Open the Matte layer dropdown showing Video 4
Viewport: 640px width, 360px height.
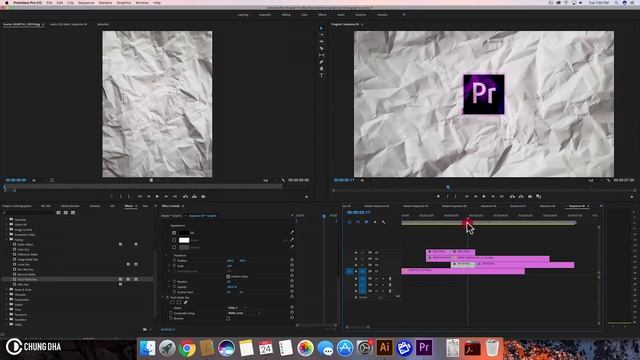238,308
